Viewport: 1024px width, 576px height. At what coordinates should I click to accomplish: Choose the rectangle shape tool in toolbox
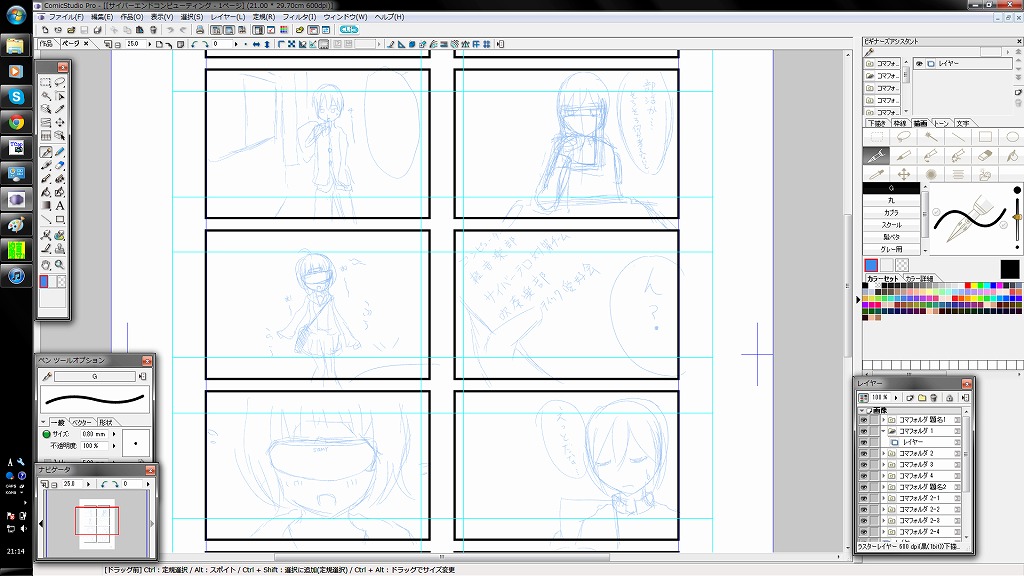tap(59, 219)
